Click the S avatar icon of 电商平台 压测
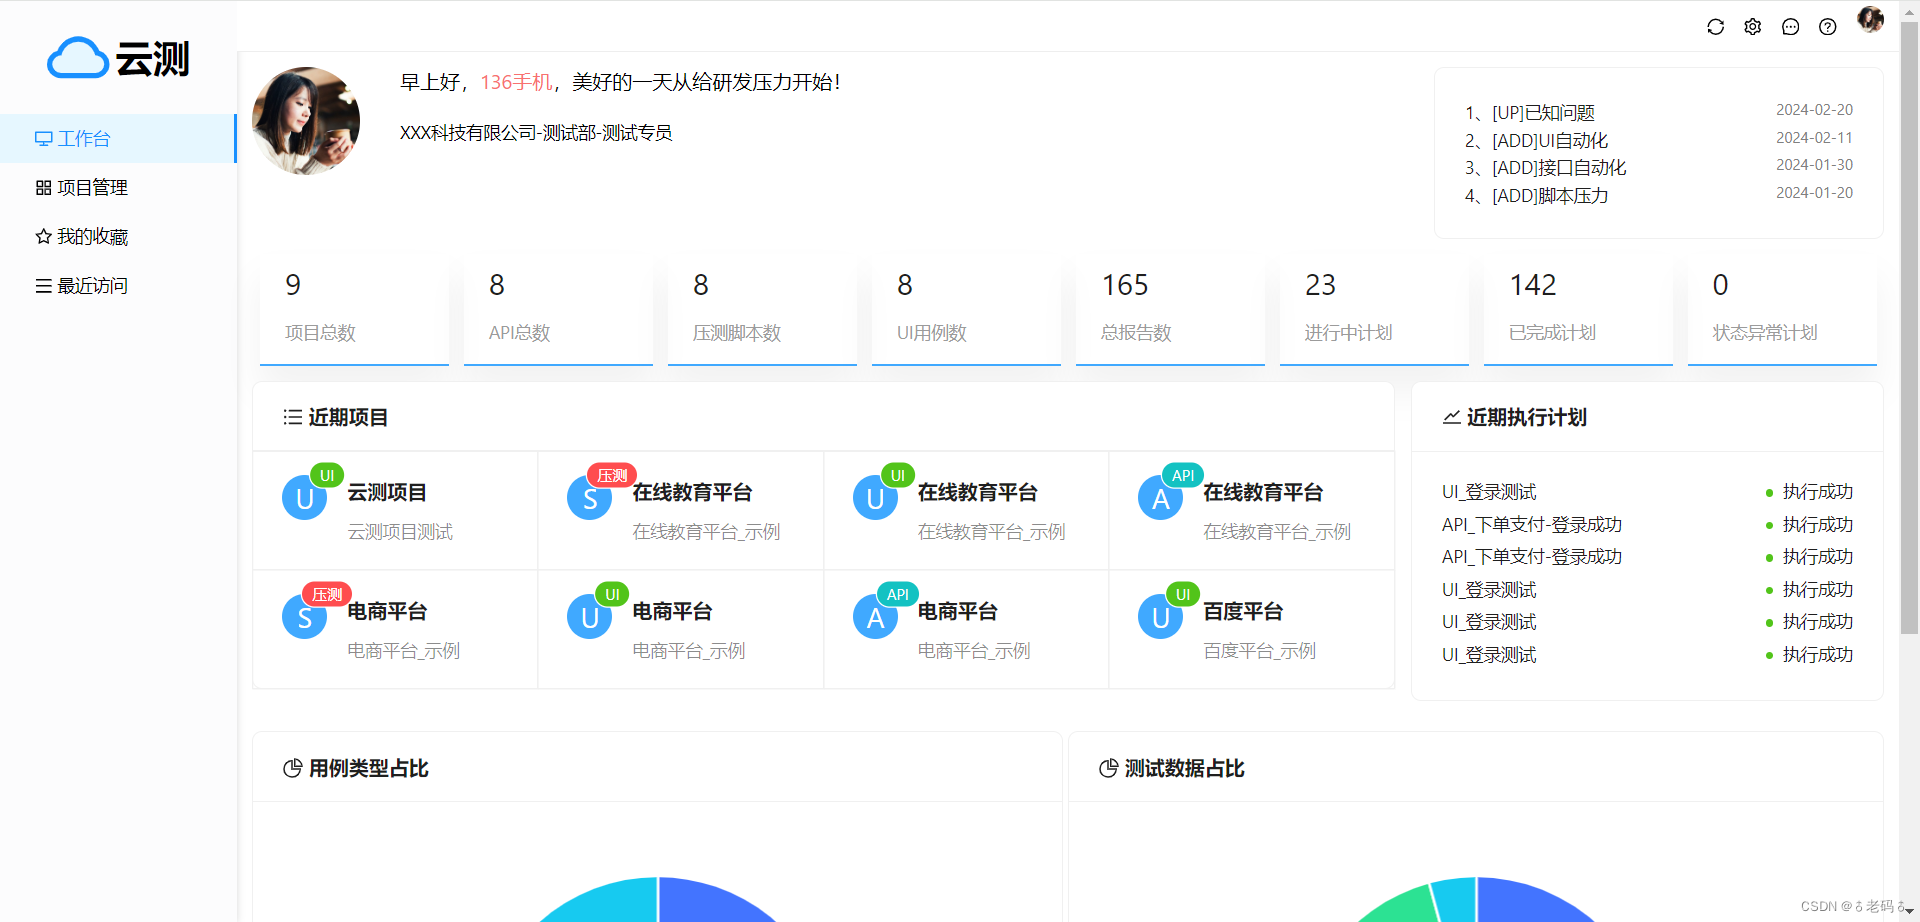1920x922 pixels. (305, 617)
